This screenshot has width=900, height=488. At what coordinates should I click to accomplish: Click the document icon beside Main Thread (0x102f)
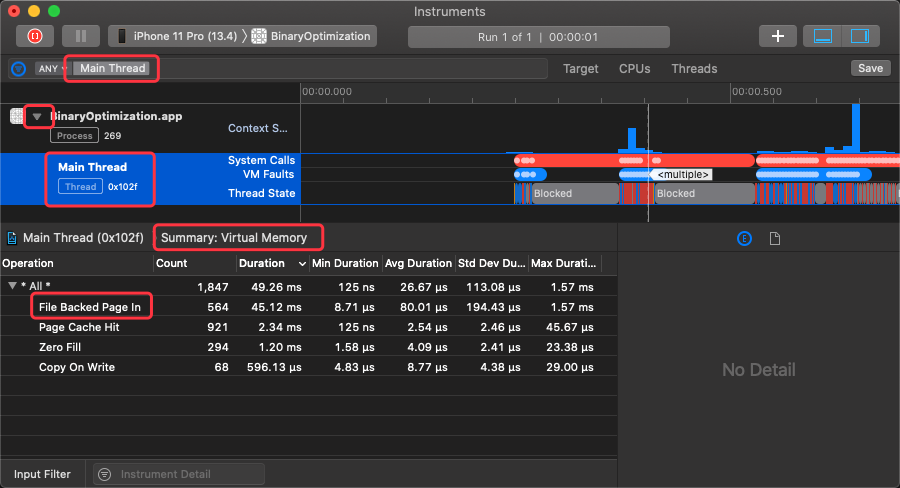11,238
